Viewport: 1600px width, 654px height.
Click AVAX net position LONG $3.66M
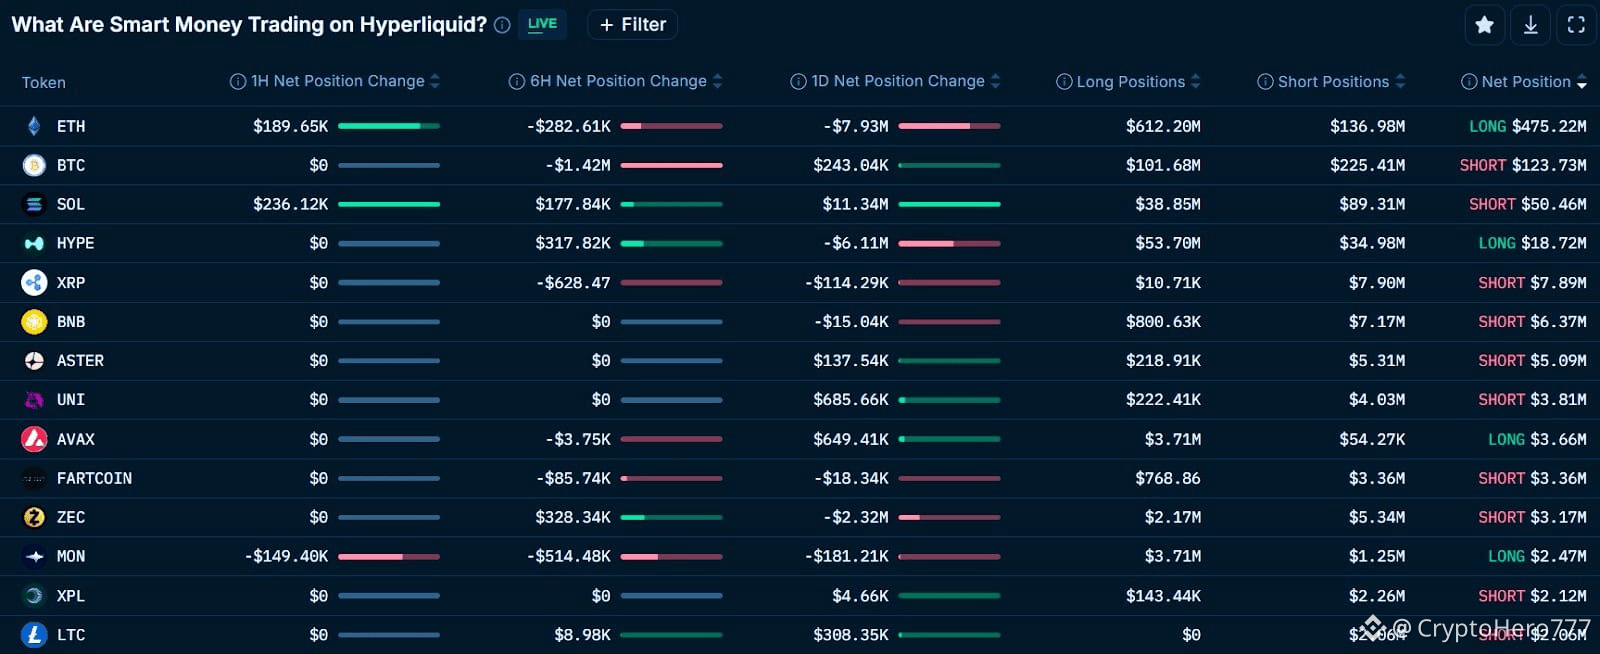[1537, 440]
